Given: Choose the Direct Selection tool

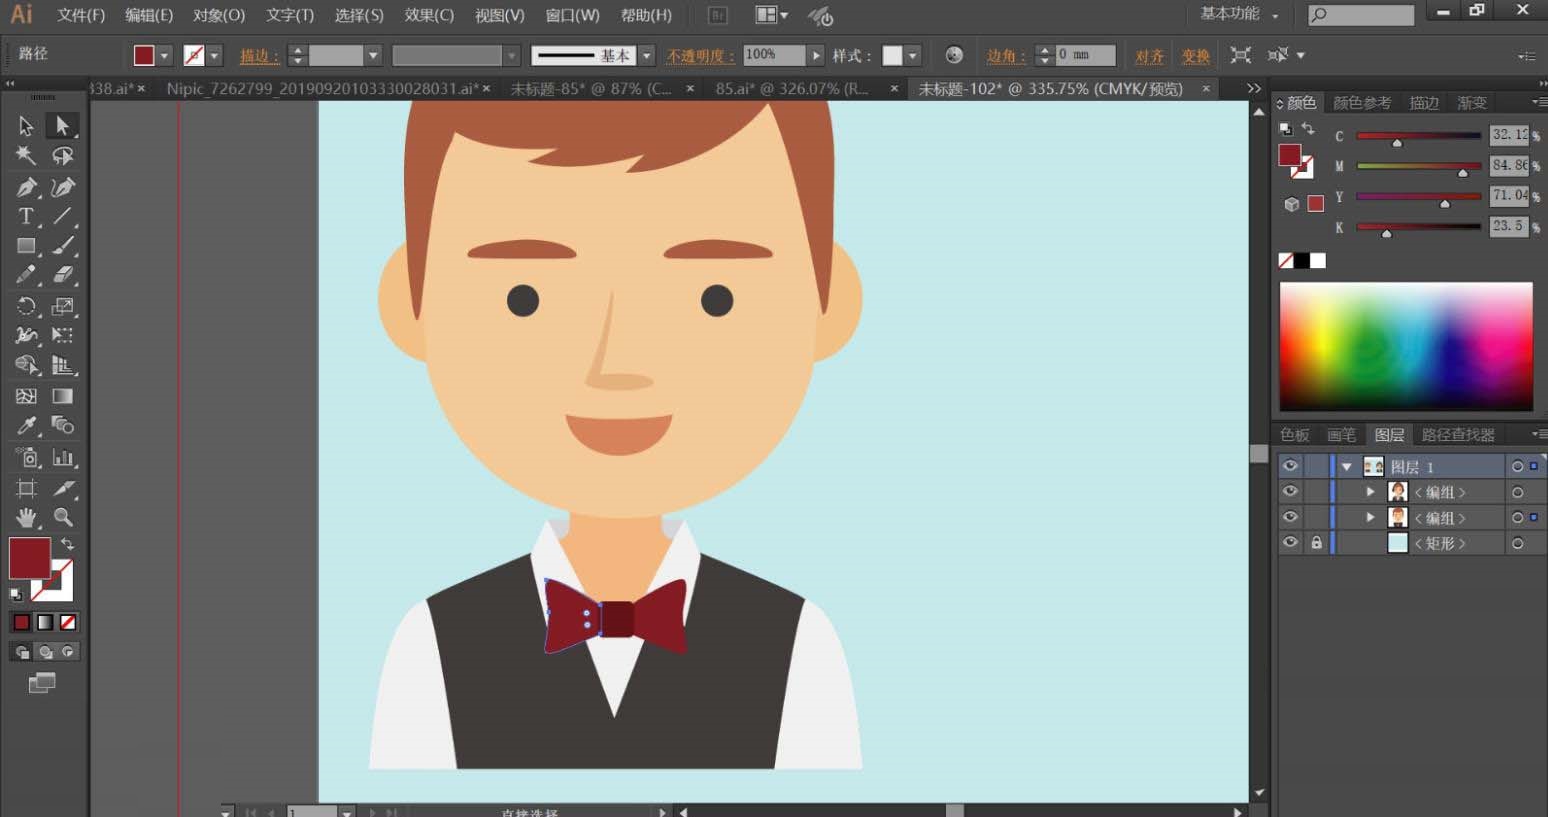Looking at the screenshot, I should click(x=62, y=126).
